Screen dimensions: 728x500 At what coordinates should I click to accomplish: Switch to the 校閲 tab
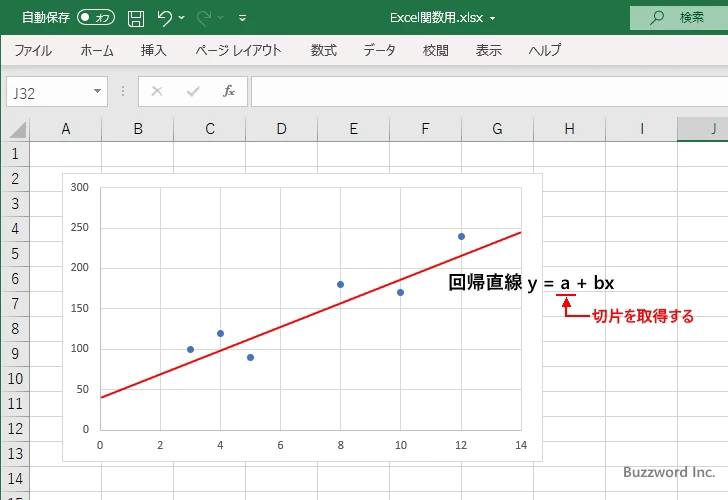click(436, 50)
